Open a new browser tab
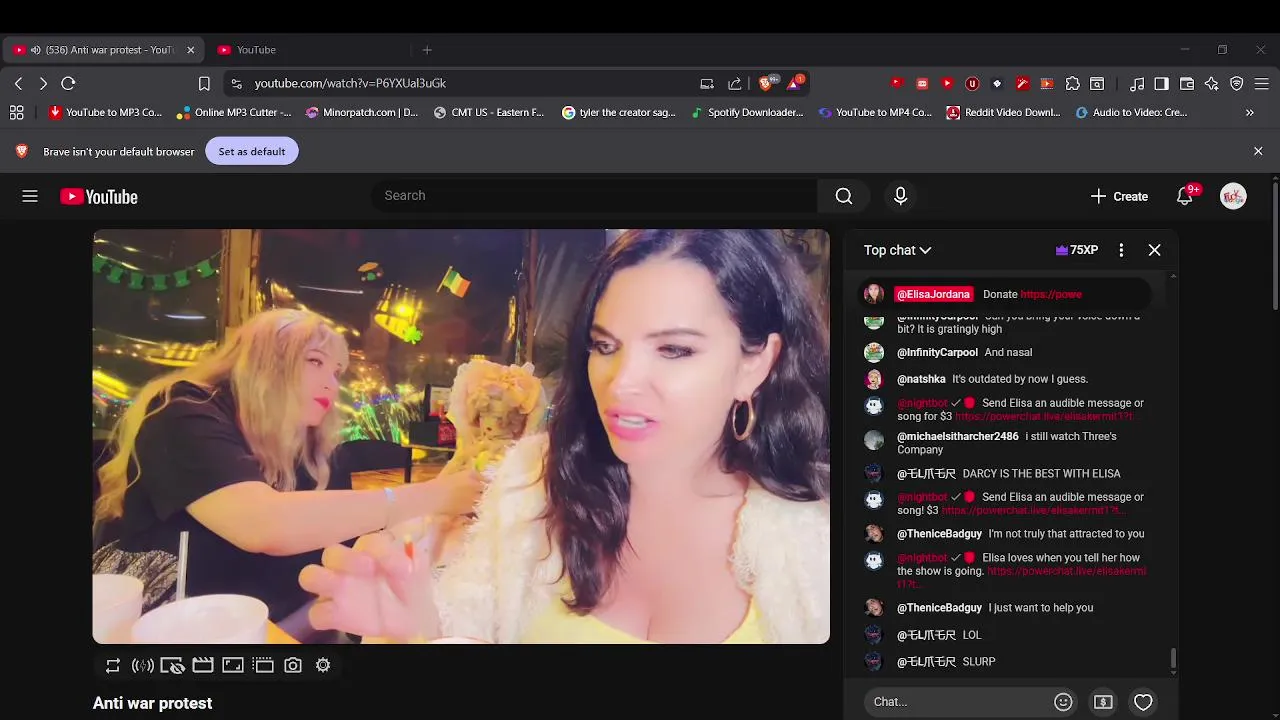The image size is (1280, 720). point(427,50)
